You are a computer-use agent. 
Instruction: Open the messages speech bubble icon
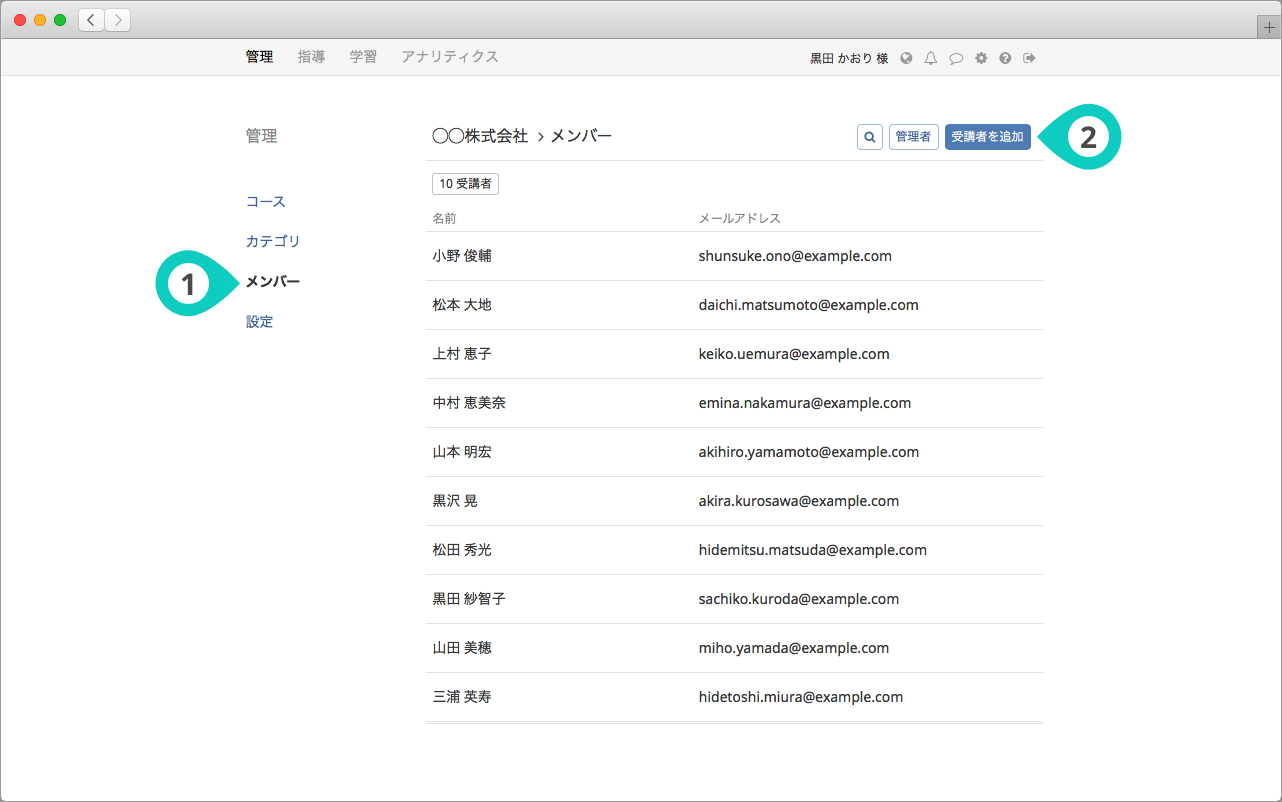point(956,58)
